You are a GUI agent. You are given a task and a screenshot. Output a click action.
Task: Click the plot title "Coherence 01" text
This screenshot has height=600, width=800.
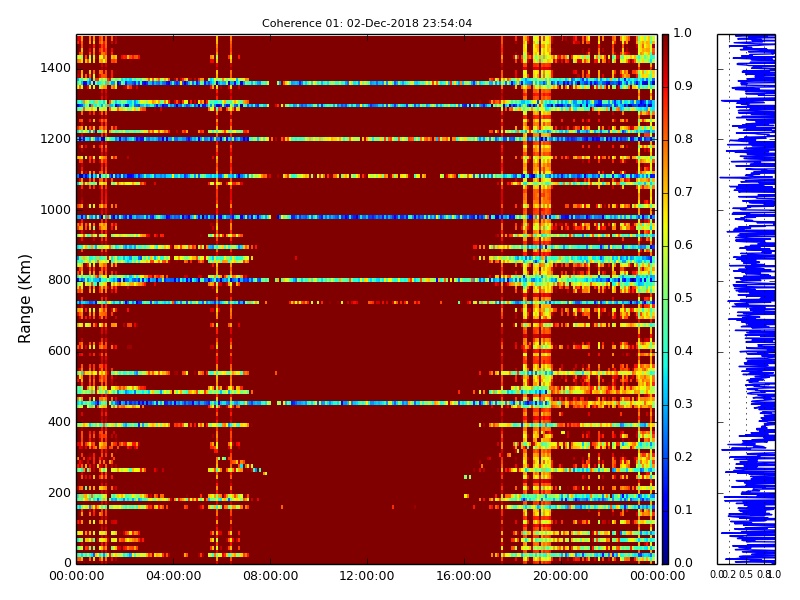point(366,23)
